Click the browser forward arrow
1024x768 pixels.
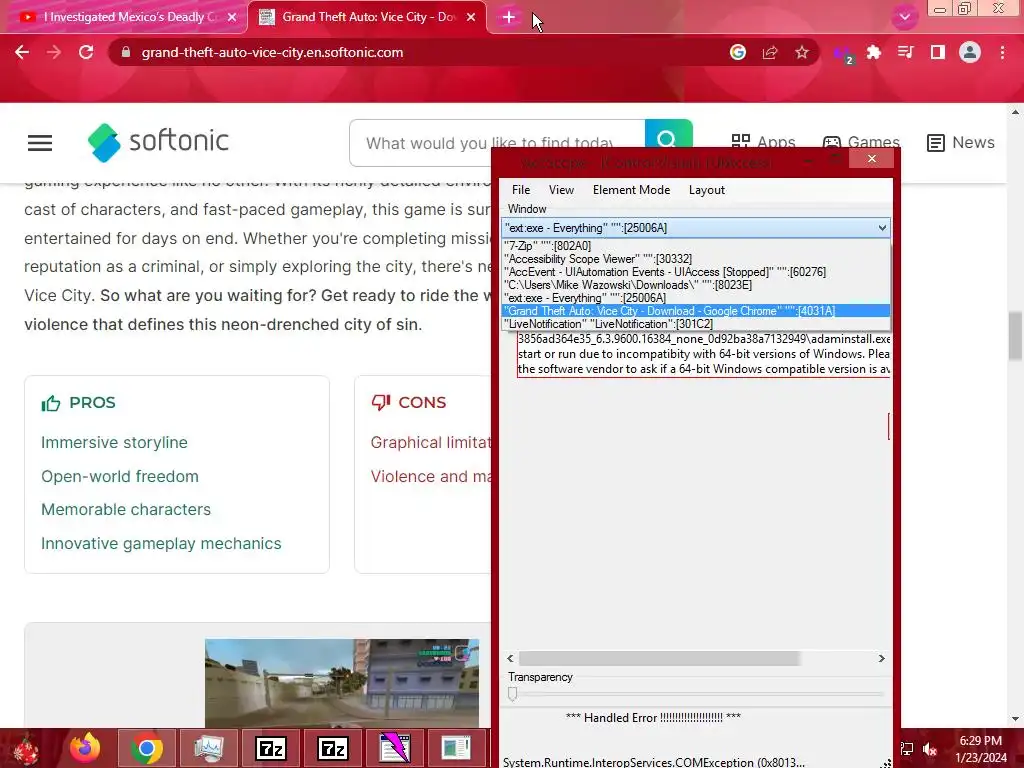[54, 52]
